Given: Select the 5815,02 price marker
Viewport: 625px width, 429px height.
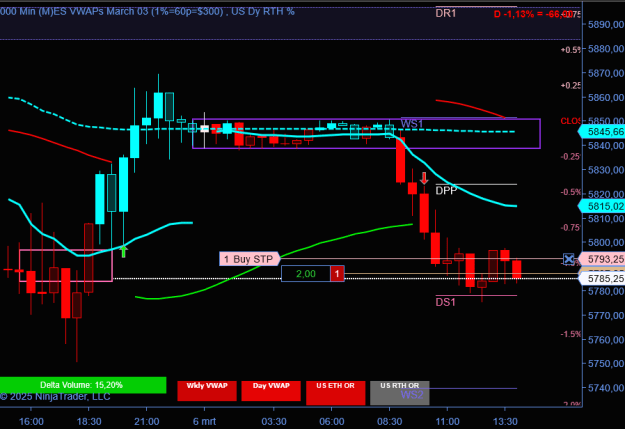Looking at the screenshot, I should click(602, 206).
